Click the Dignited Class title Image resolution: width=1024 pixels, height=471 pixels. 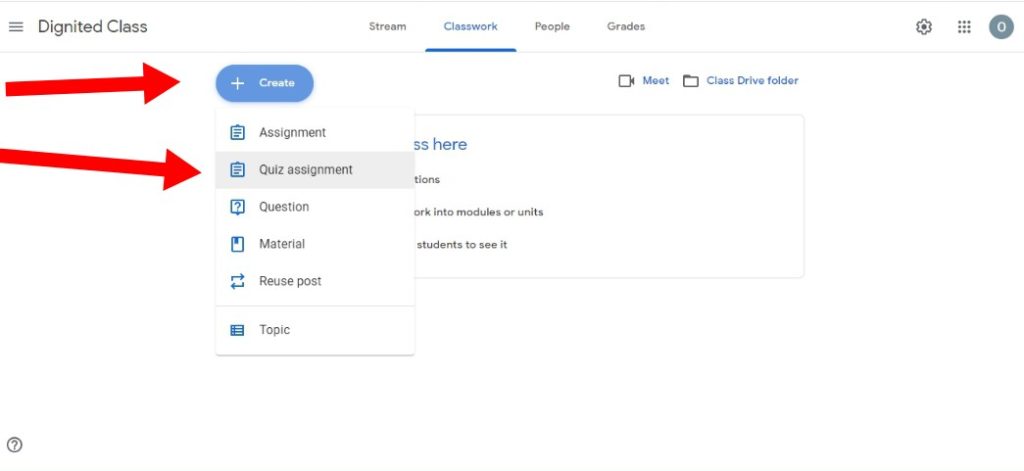(93, 27)
